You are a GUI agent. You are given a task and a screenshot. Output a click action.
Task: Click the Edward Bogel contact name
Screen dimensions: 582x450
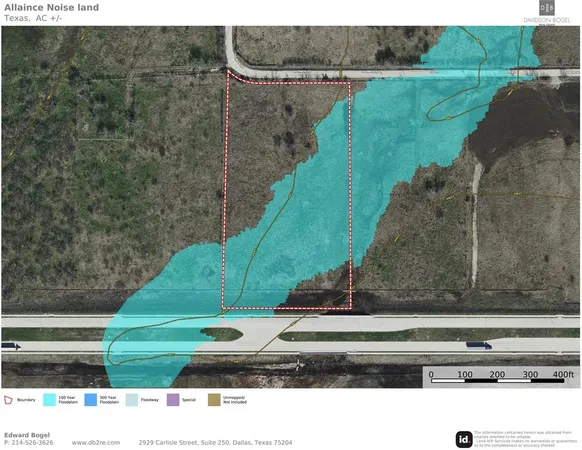(27, 435)
